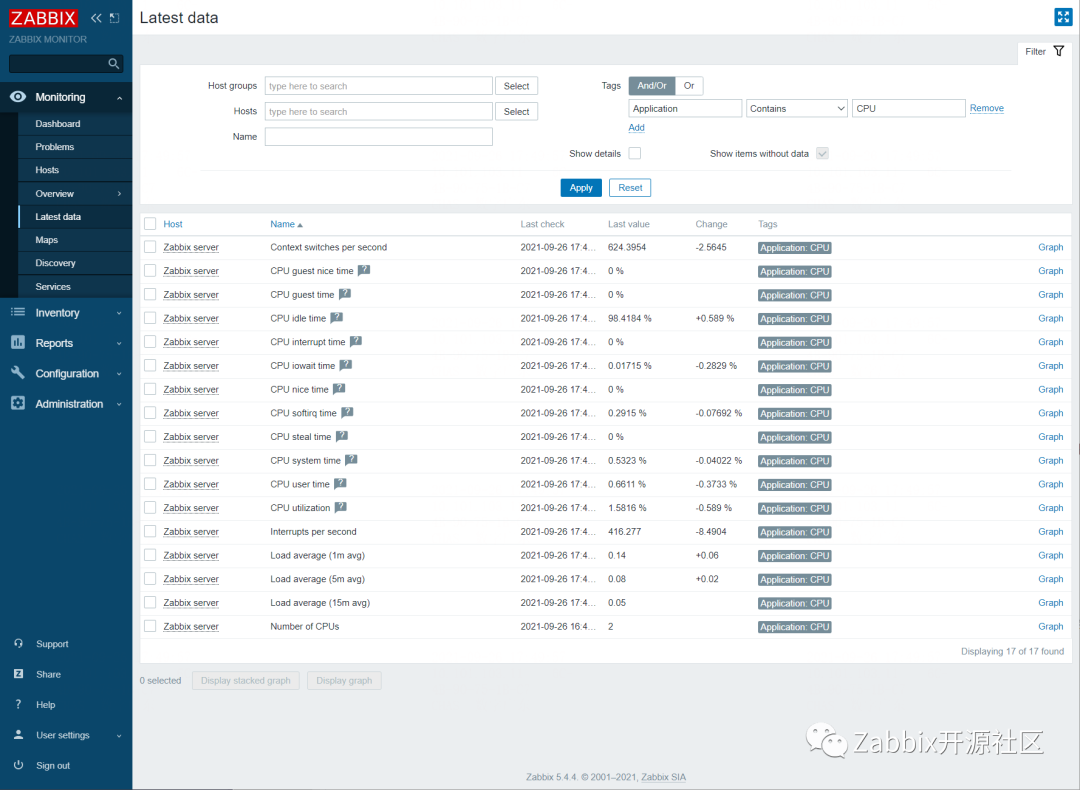Open the Contains tag operator dropdown

(x=796, y=108)
